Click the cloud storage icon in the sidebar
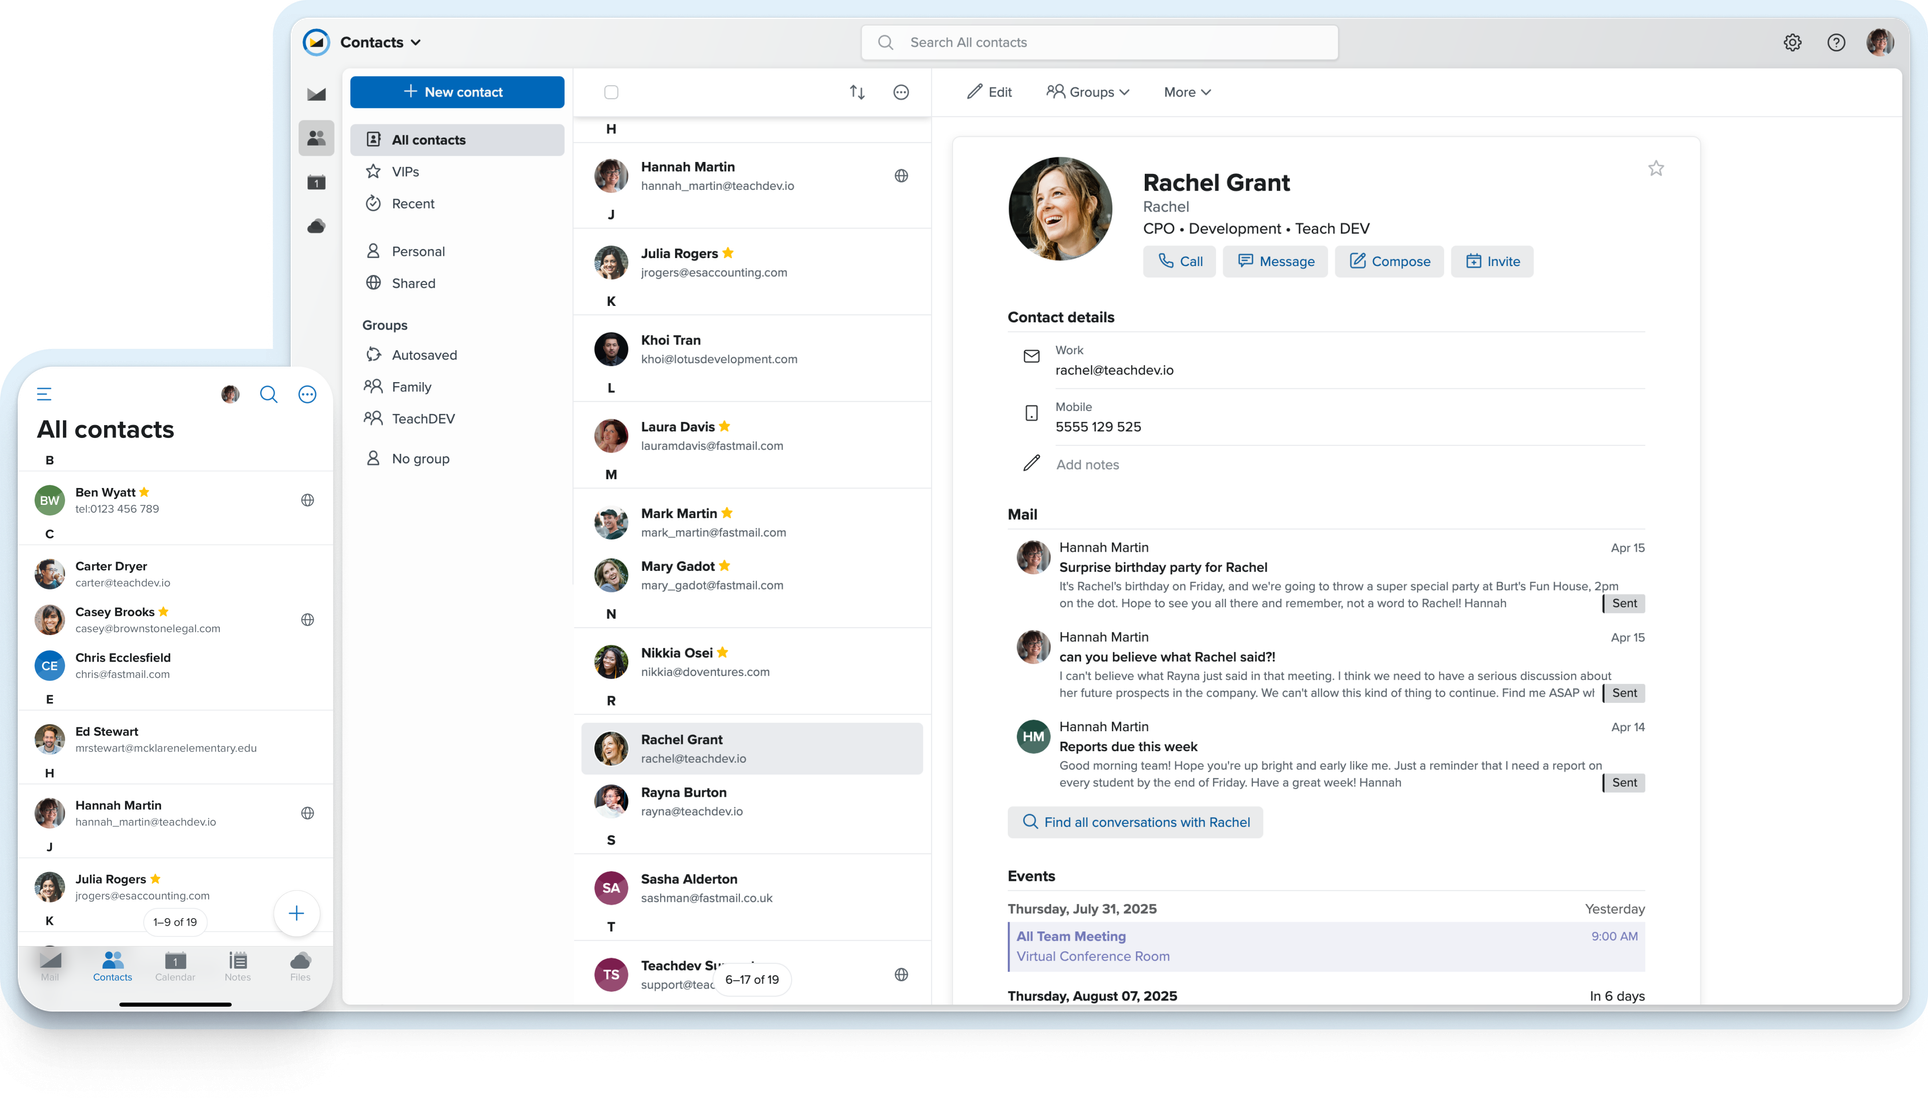This screenshot has height=1116, width=1928. click(x=316, y=226)
